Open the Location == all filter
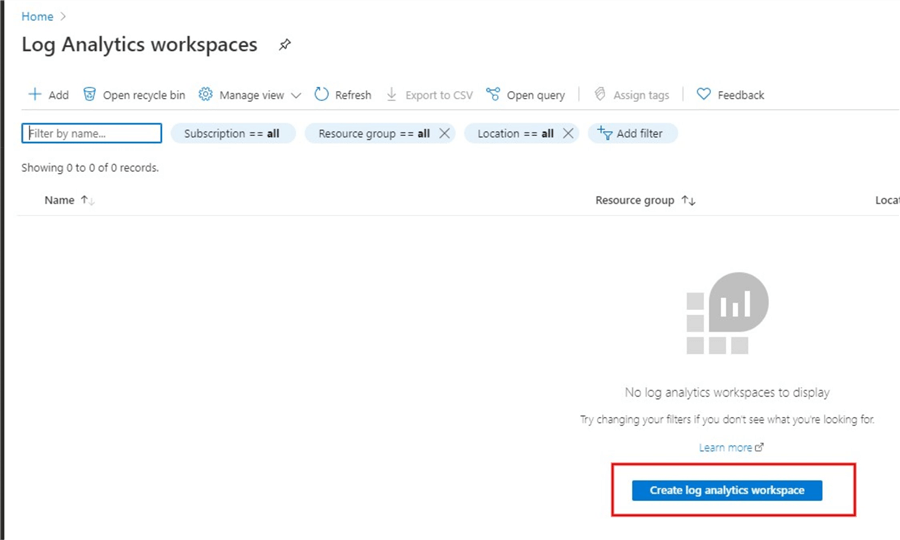 [x=515, y=133]
